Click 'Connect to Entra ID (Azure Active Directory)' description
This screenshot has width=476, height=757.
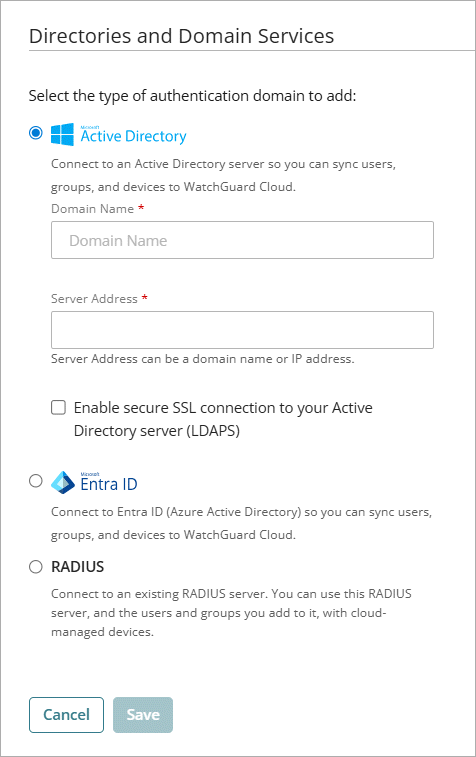click(241, 523)
